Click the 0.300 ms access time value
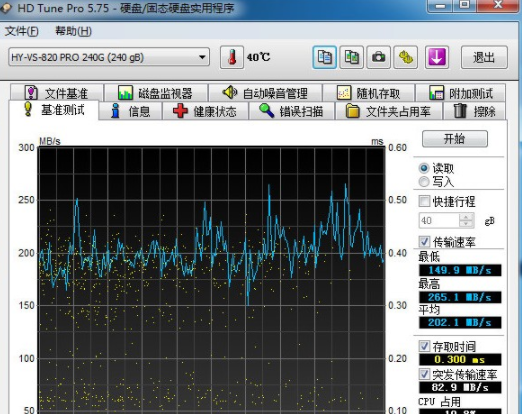 460,359
